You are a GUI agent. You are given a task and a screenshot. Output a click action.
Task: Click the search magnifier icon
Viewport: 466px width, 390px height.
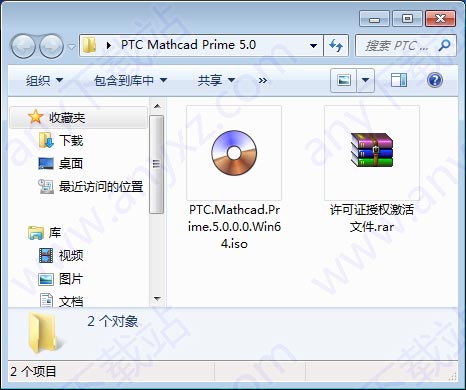pyautogui.click(x=444, y=45)
